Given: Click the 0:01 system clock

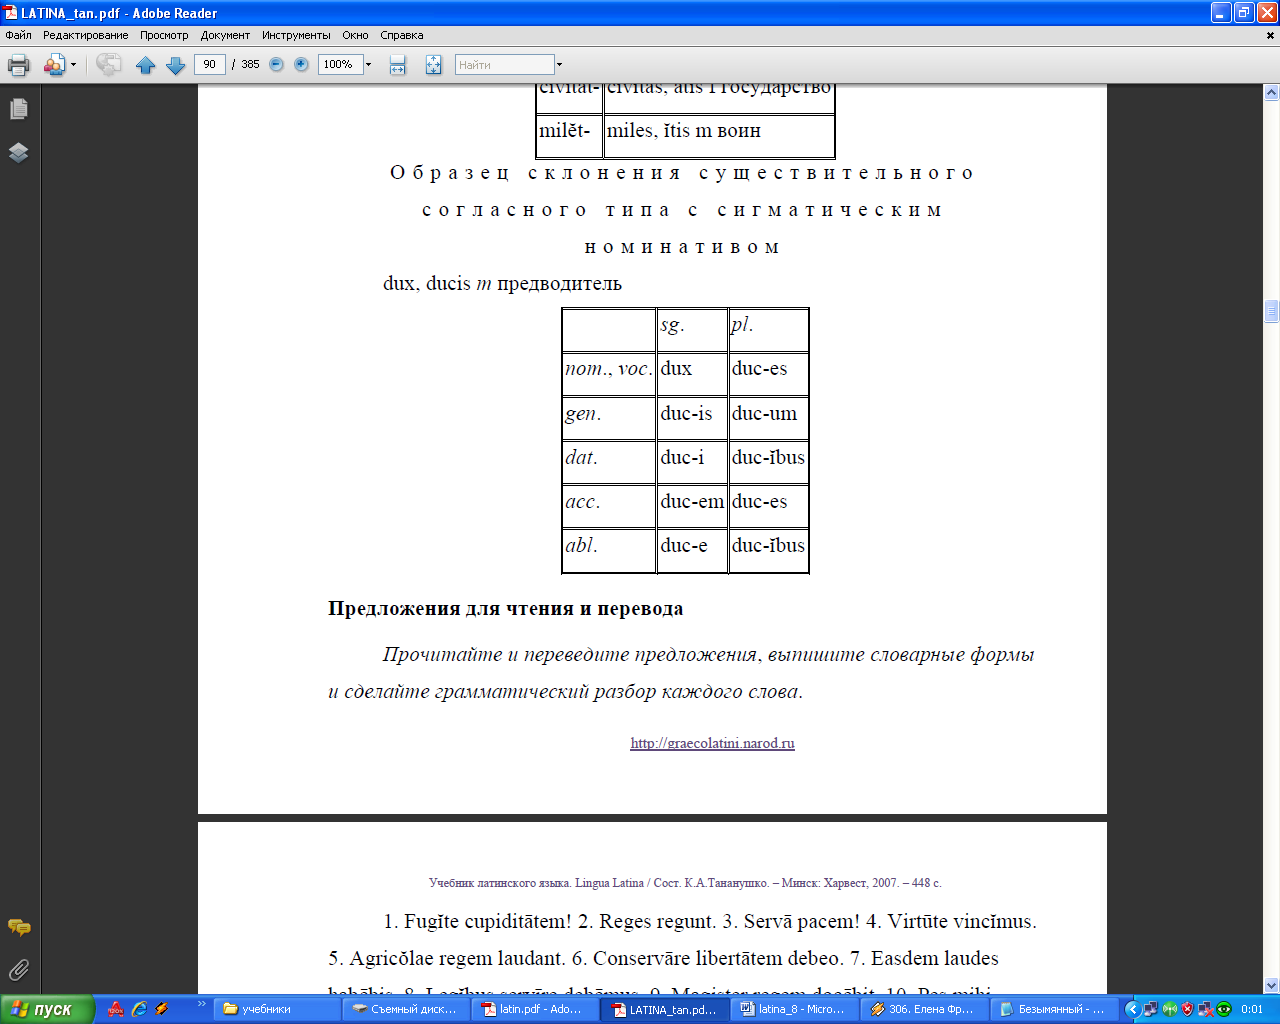Looking at the screenshot, I should (x=1252, y=1009).
